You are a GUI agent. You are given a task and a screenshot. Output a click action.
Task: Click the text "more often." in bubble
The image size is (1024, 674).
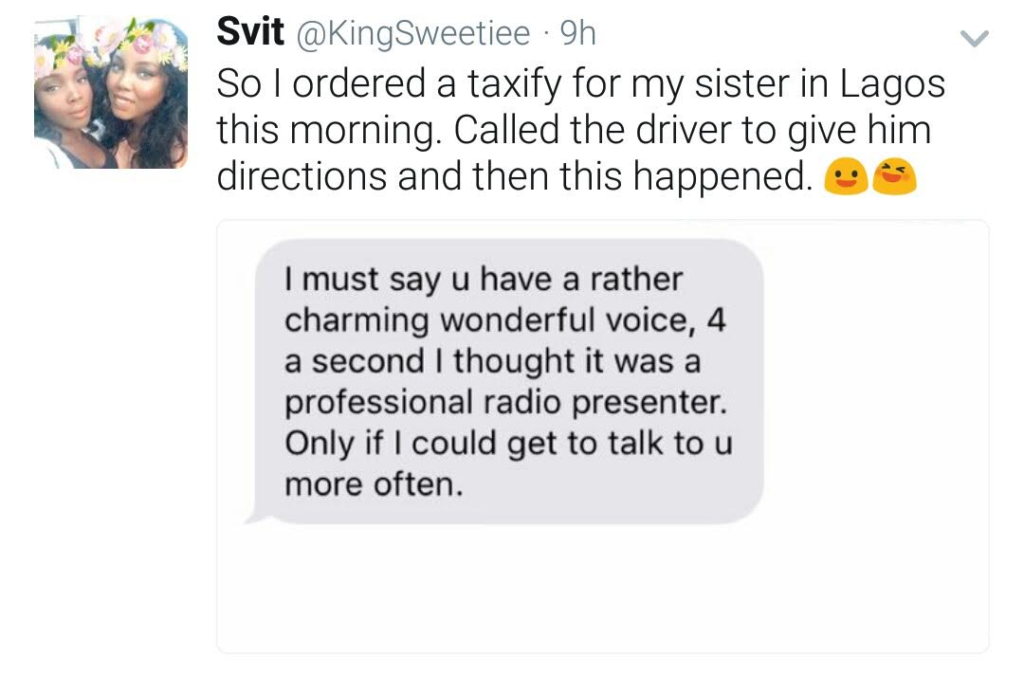point(374,485)
